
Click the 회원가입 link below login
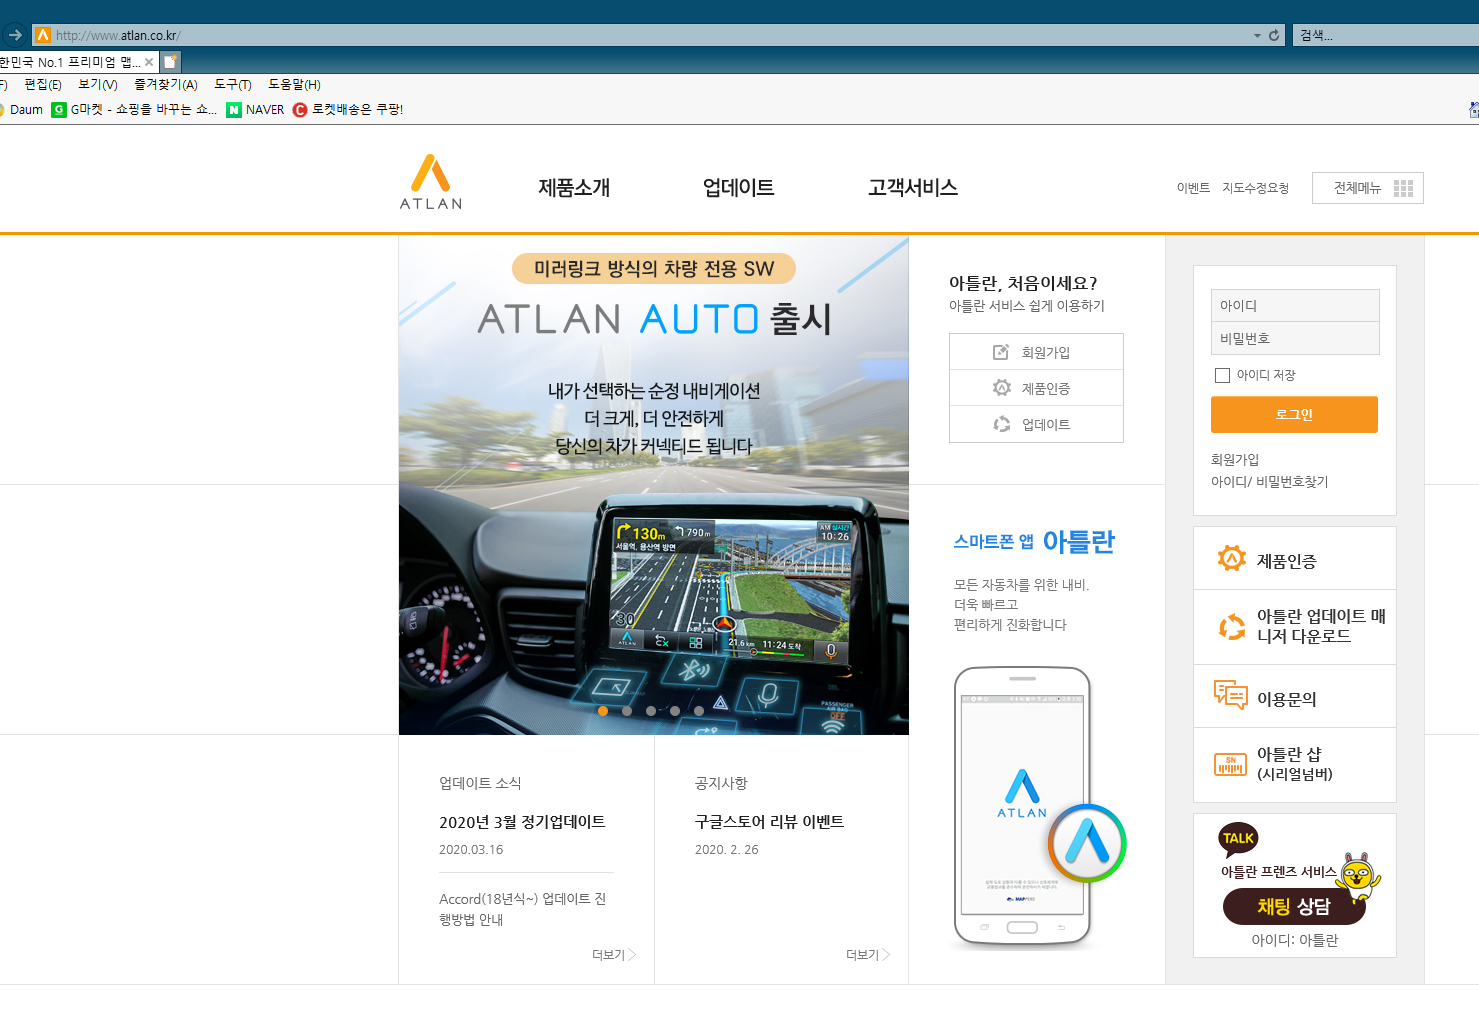tap(1235, 460)
